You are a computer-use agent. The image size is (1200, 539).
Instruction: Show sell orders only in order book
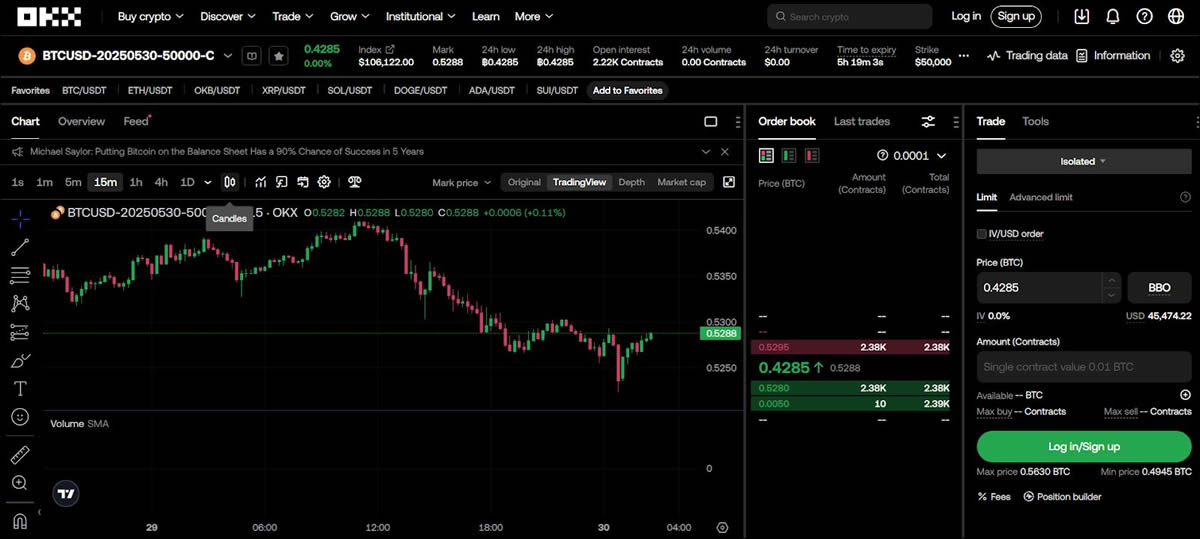click(x=812, y=155)
